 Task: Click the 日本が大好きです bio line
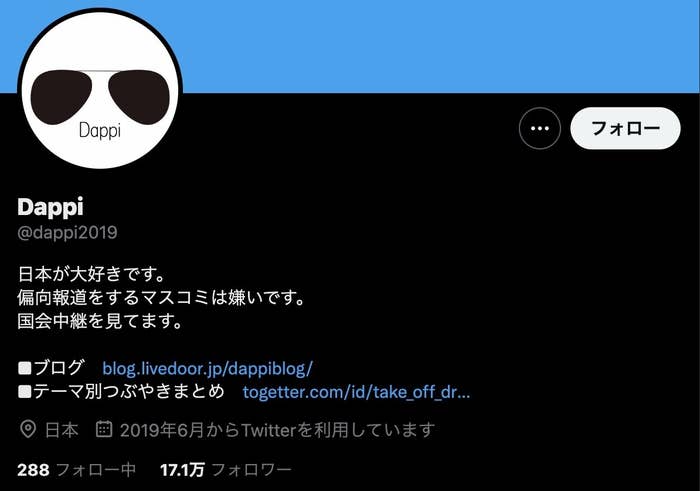pos(92,274)
